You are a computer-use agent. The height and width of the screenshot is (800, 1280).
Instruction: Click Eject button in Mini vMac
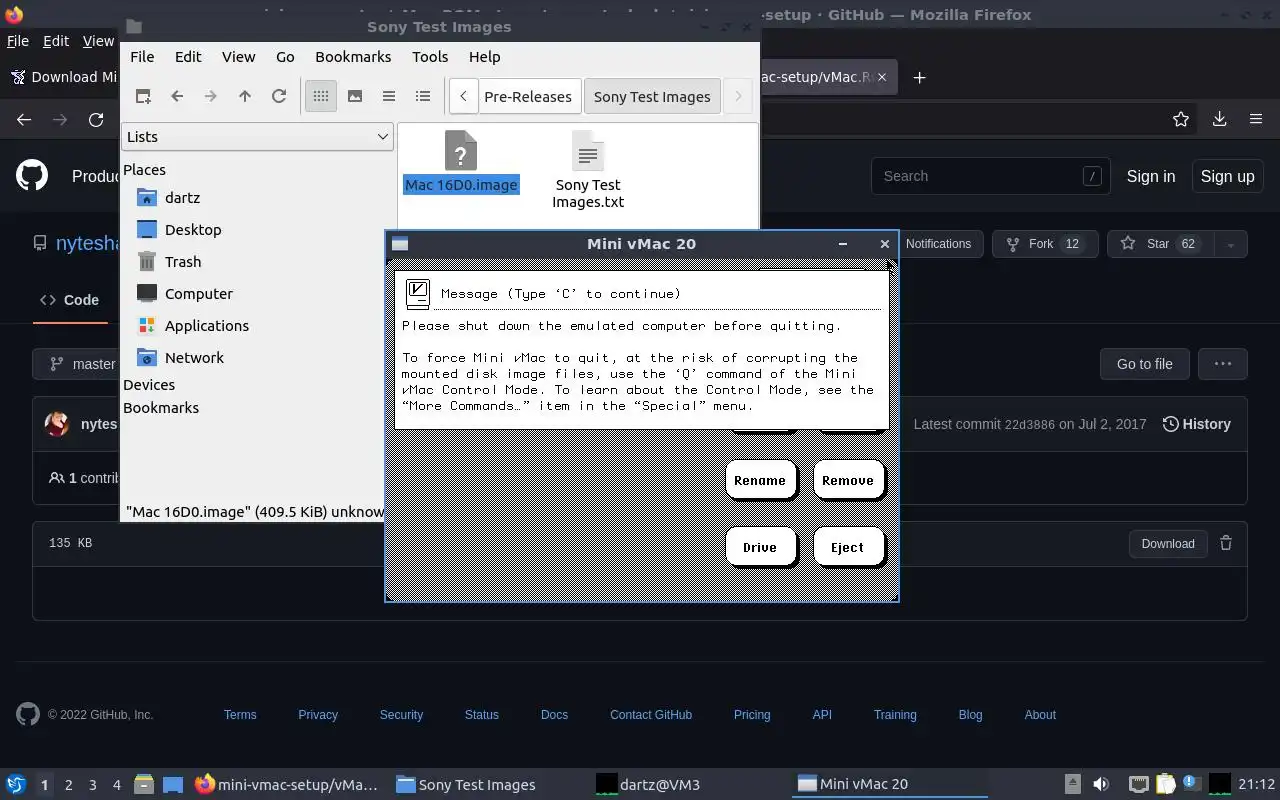[847, 548]
